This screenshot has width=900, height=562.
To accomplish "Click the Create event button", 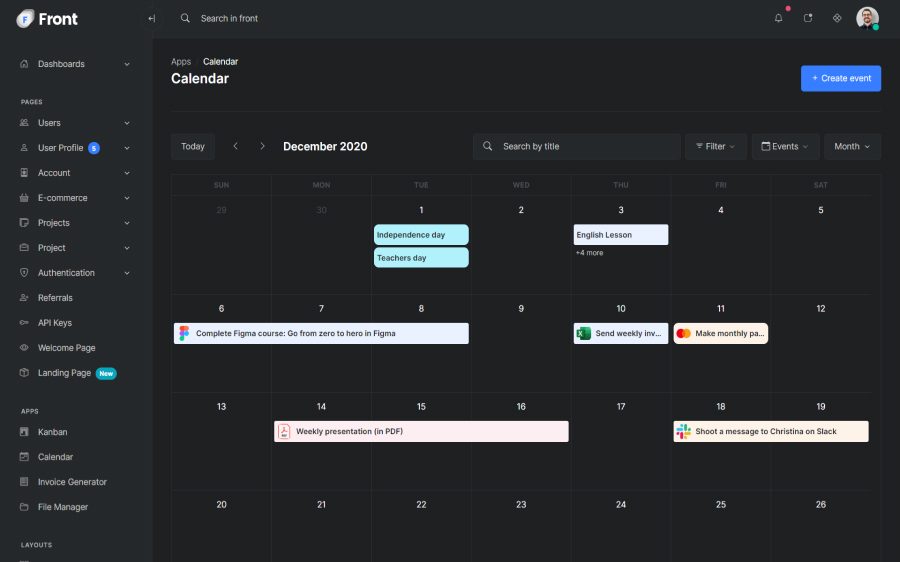I will point(840,78).
